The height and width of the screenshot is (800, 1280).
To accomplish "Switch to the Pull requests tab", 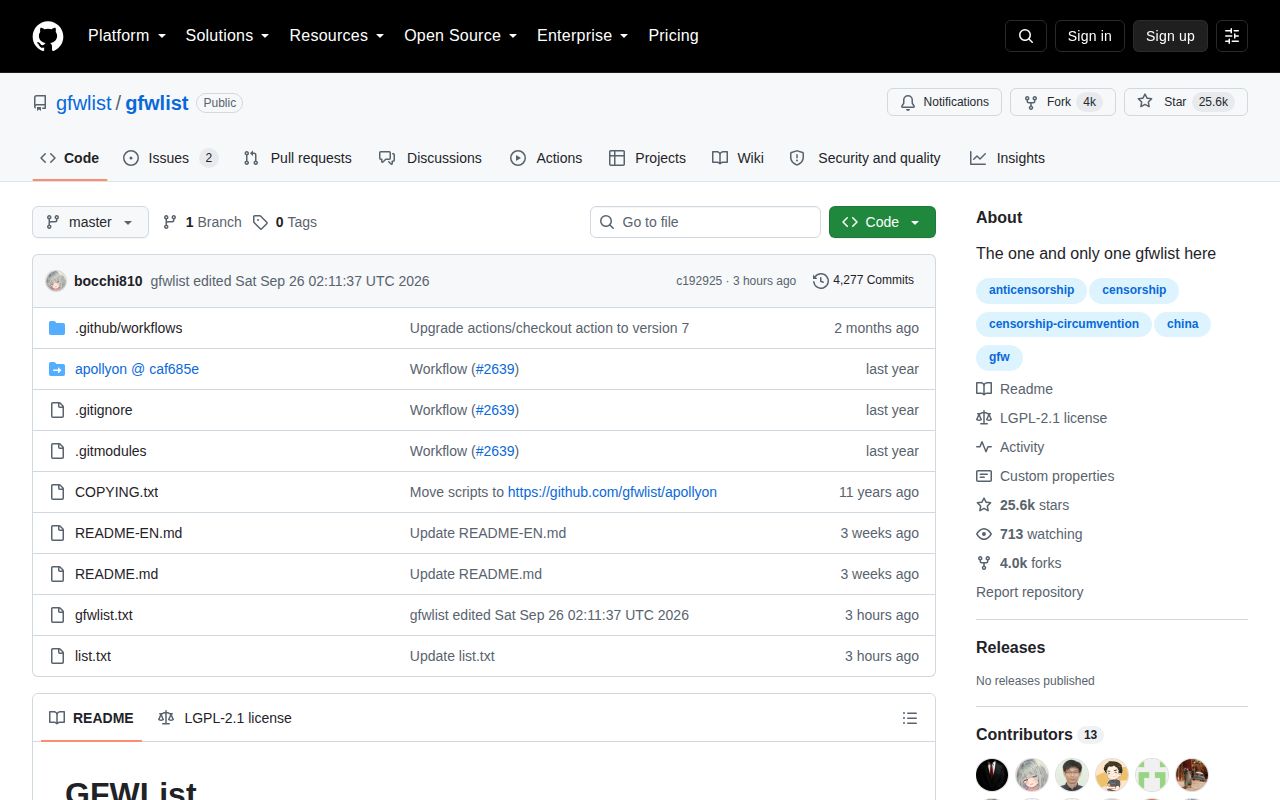I will 297,158.
